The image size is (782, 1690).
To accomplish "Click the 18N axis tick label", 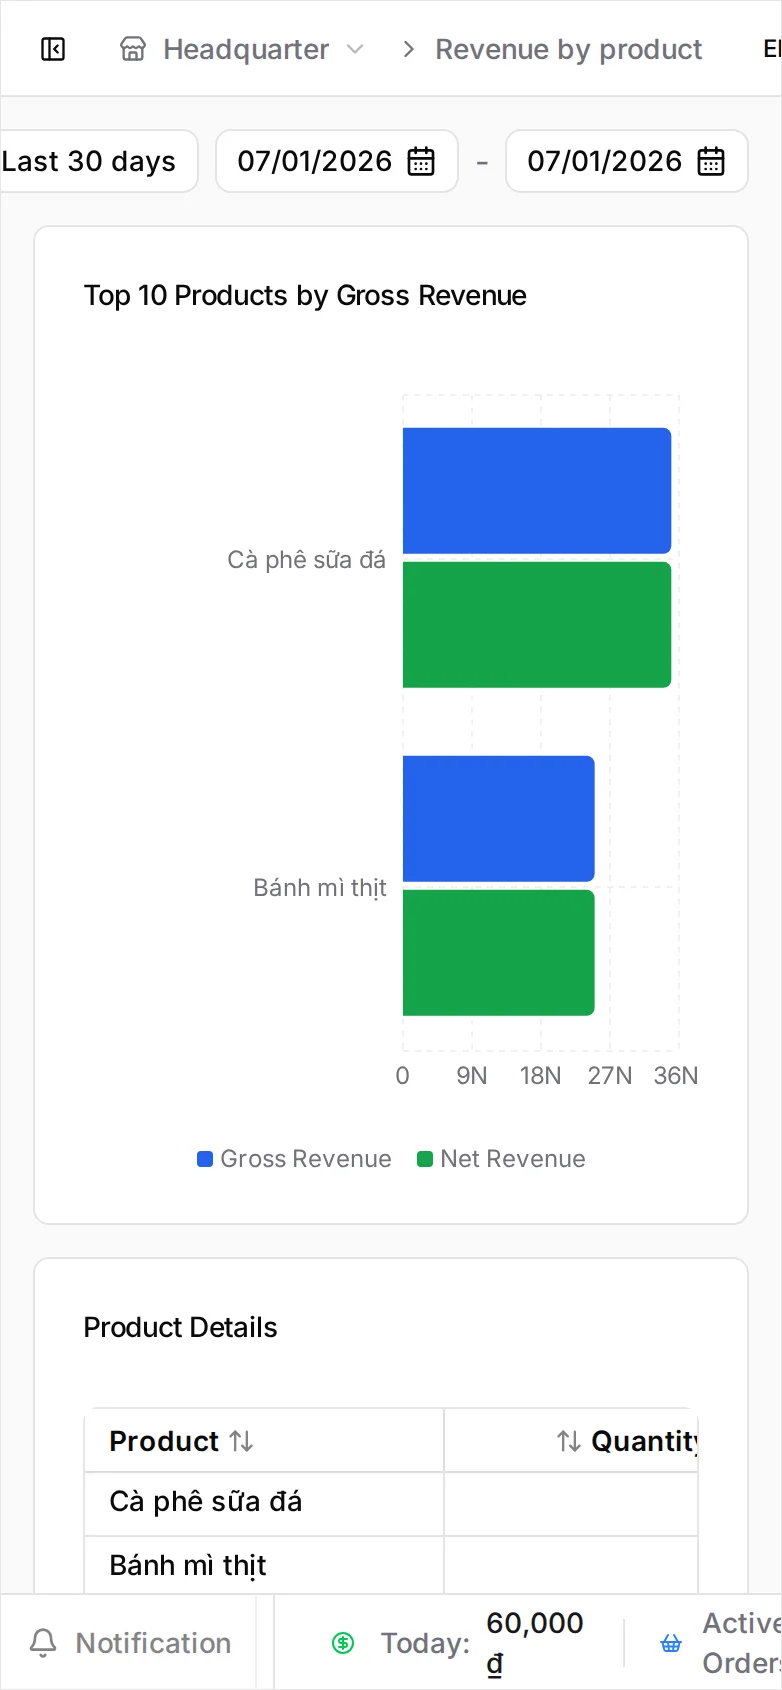I will click(x=540, y=1076).
